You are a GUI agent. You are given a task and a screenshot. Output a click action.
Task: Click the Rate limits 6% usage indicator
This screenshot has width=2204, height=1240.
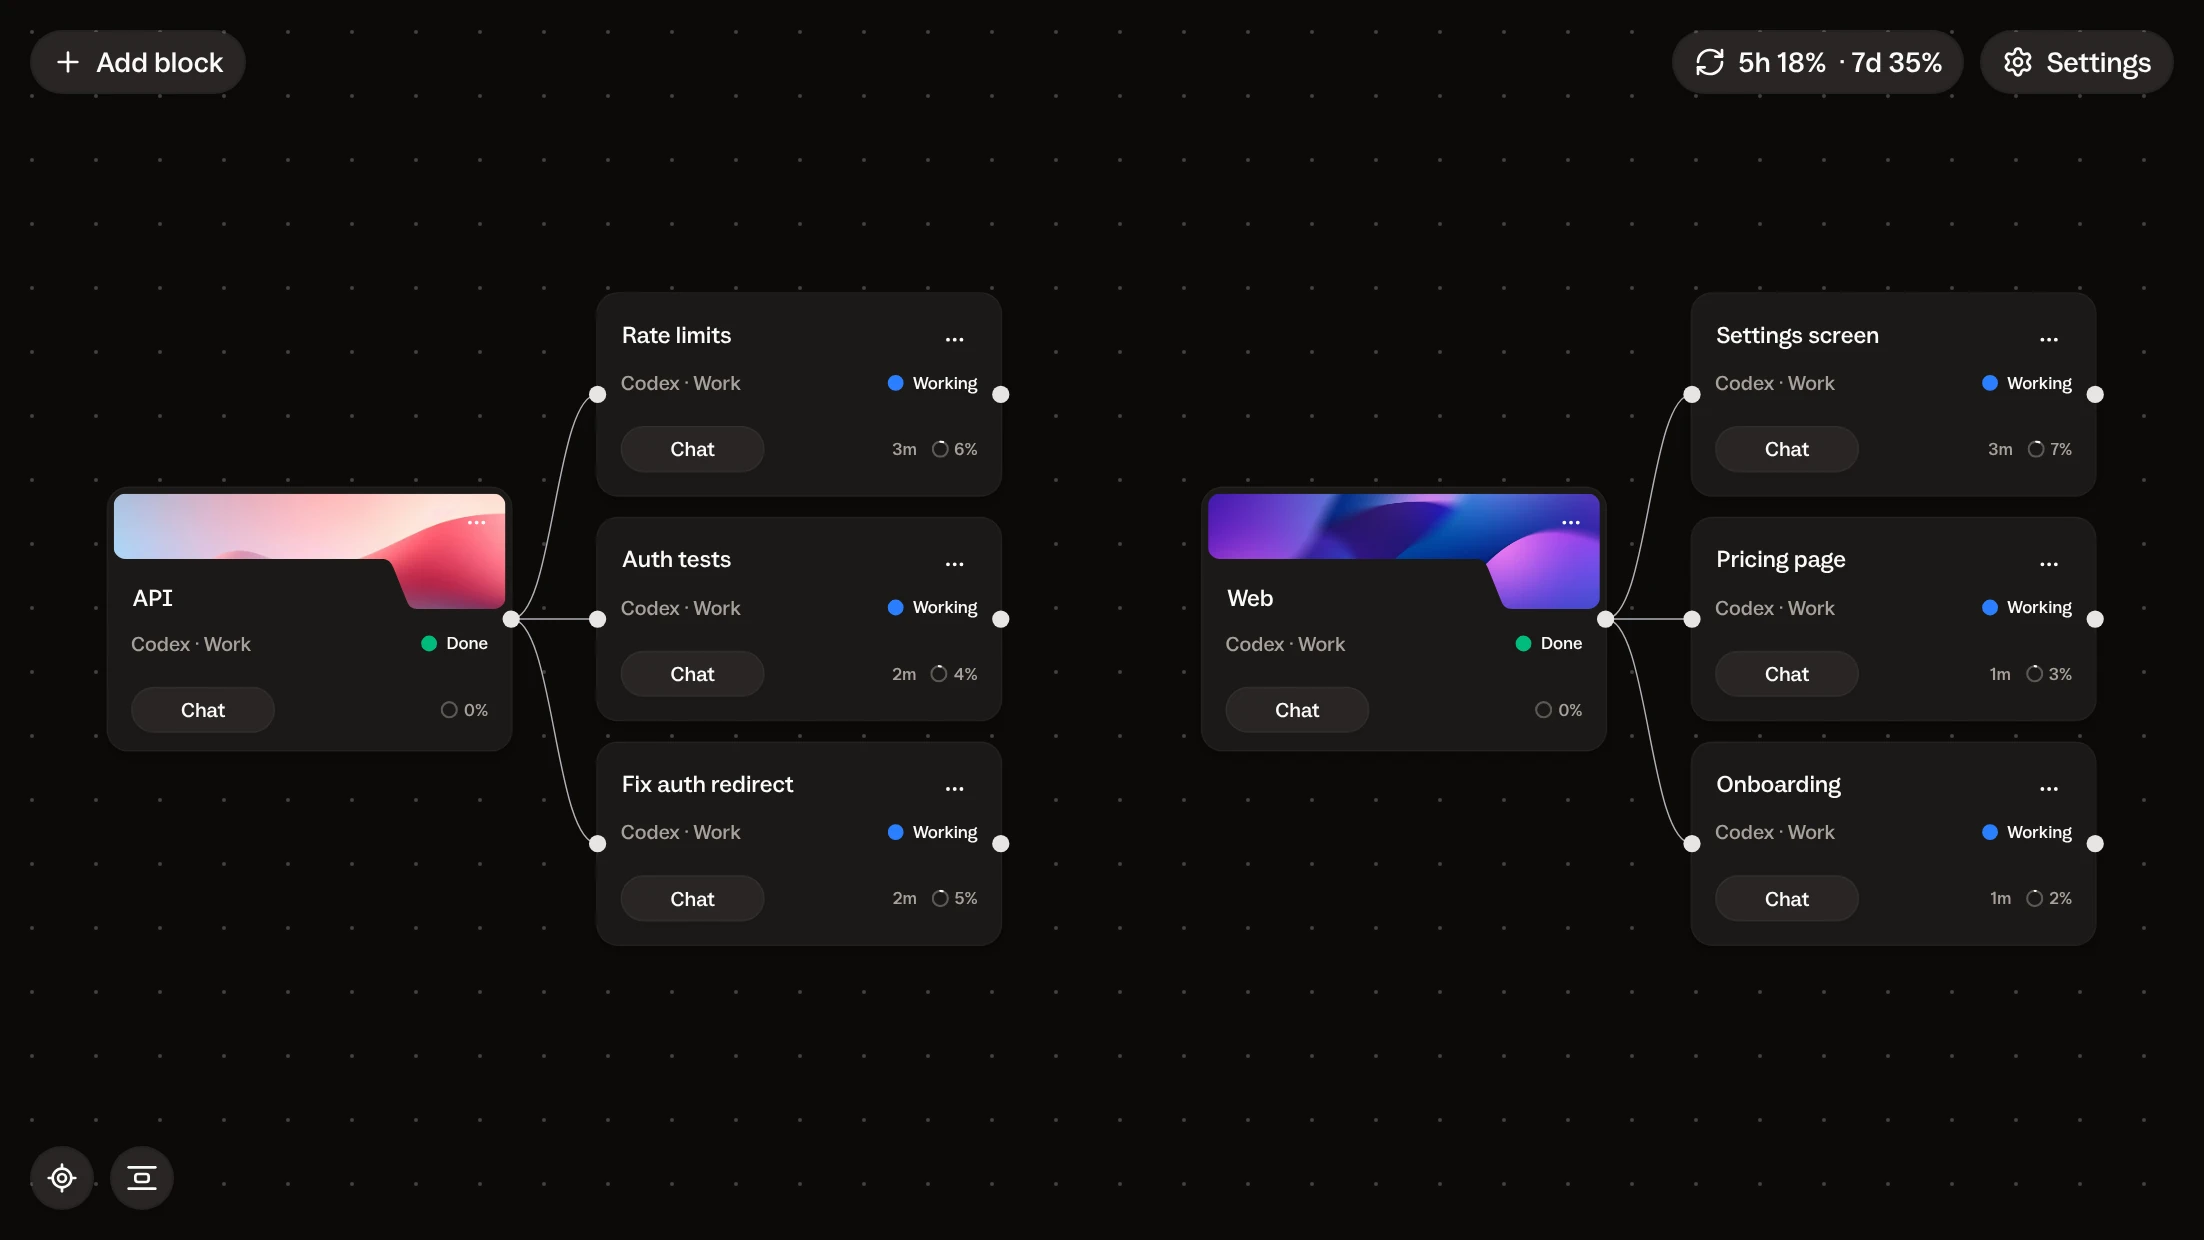(x=955, y=449)
